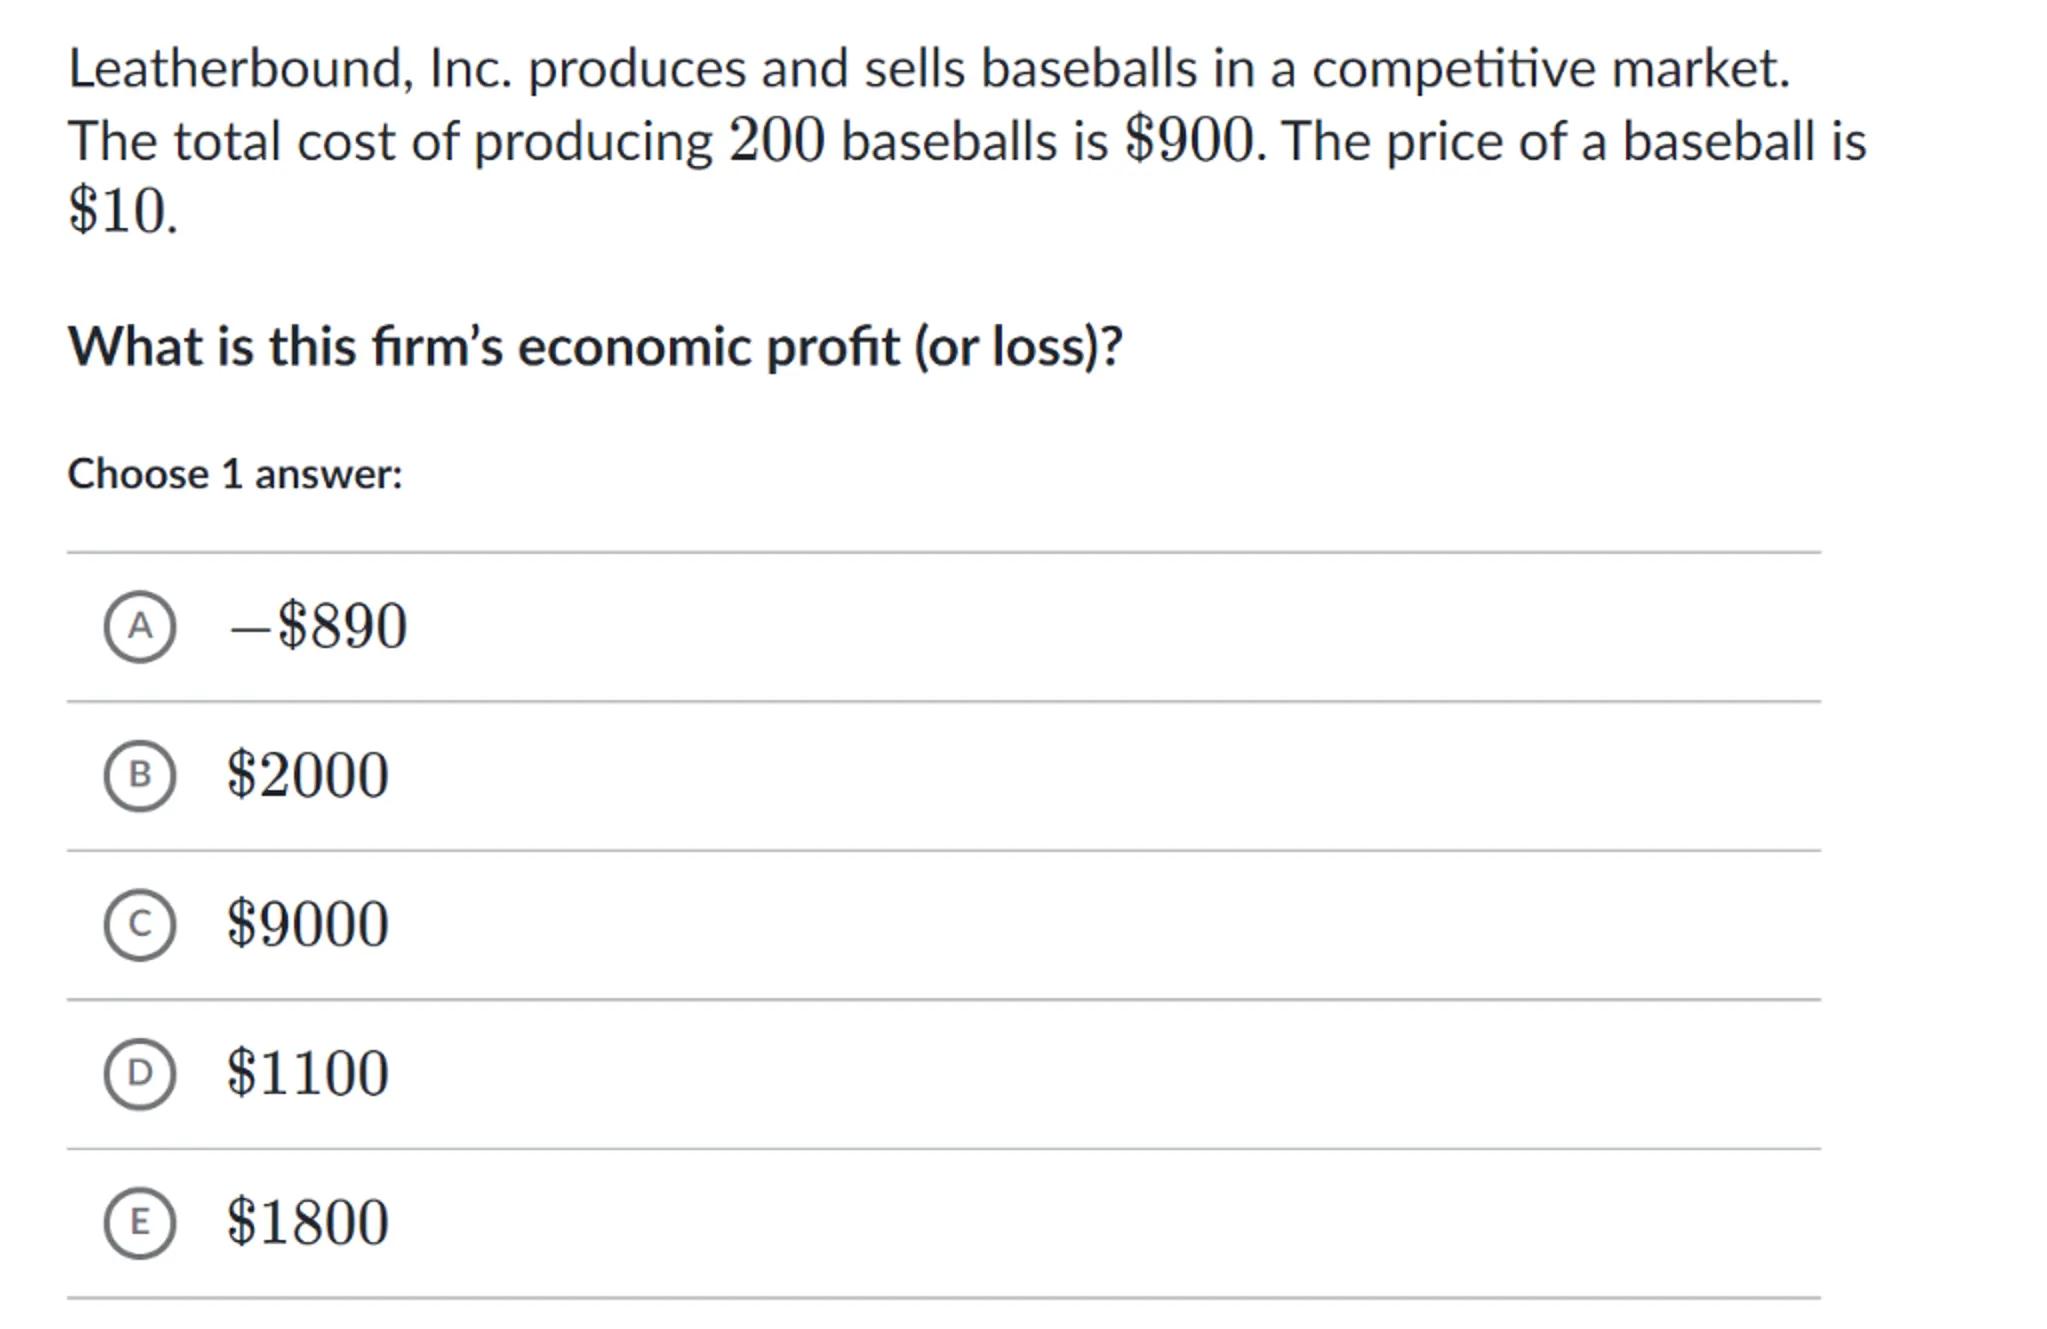Click the words 'competitive market'

(x=1550, y=69)
